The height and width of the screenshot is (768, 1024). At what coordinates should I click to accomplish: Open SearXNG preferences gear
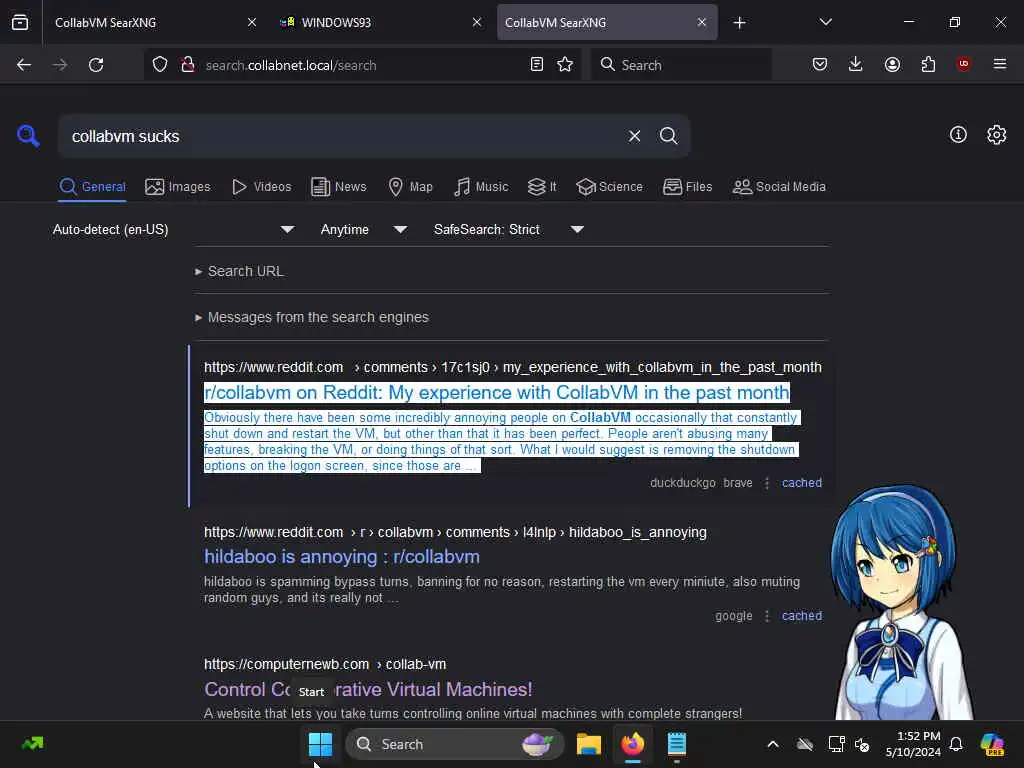coord(997,135)
